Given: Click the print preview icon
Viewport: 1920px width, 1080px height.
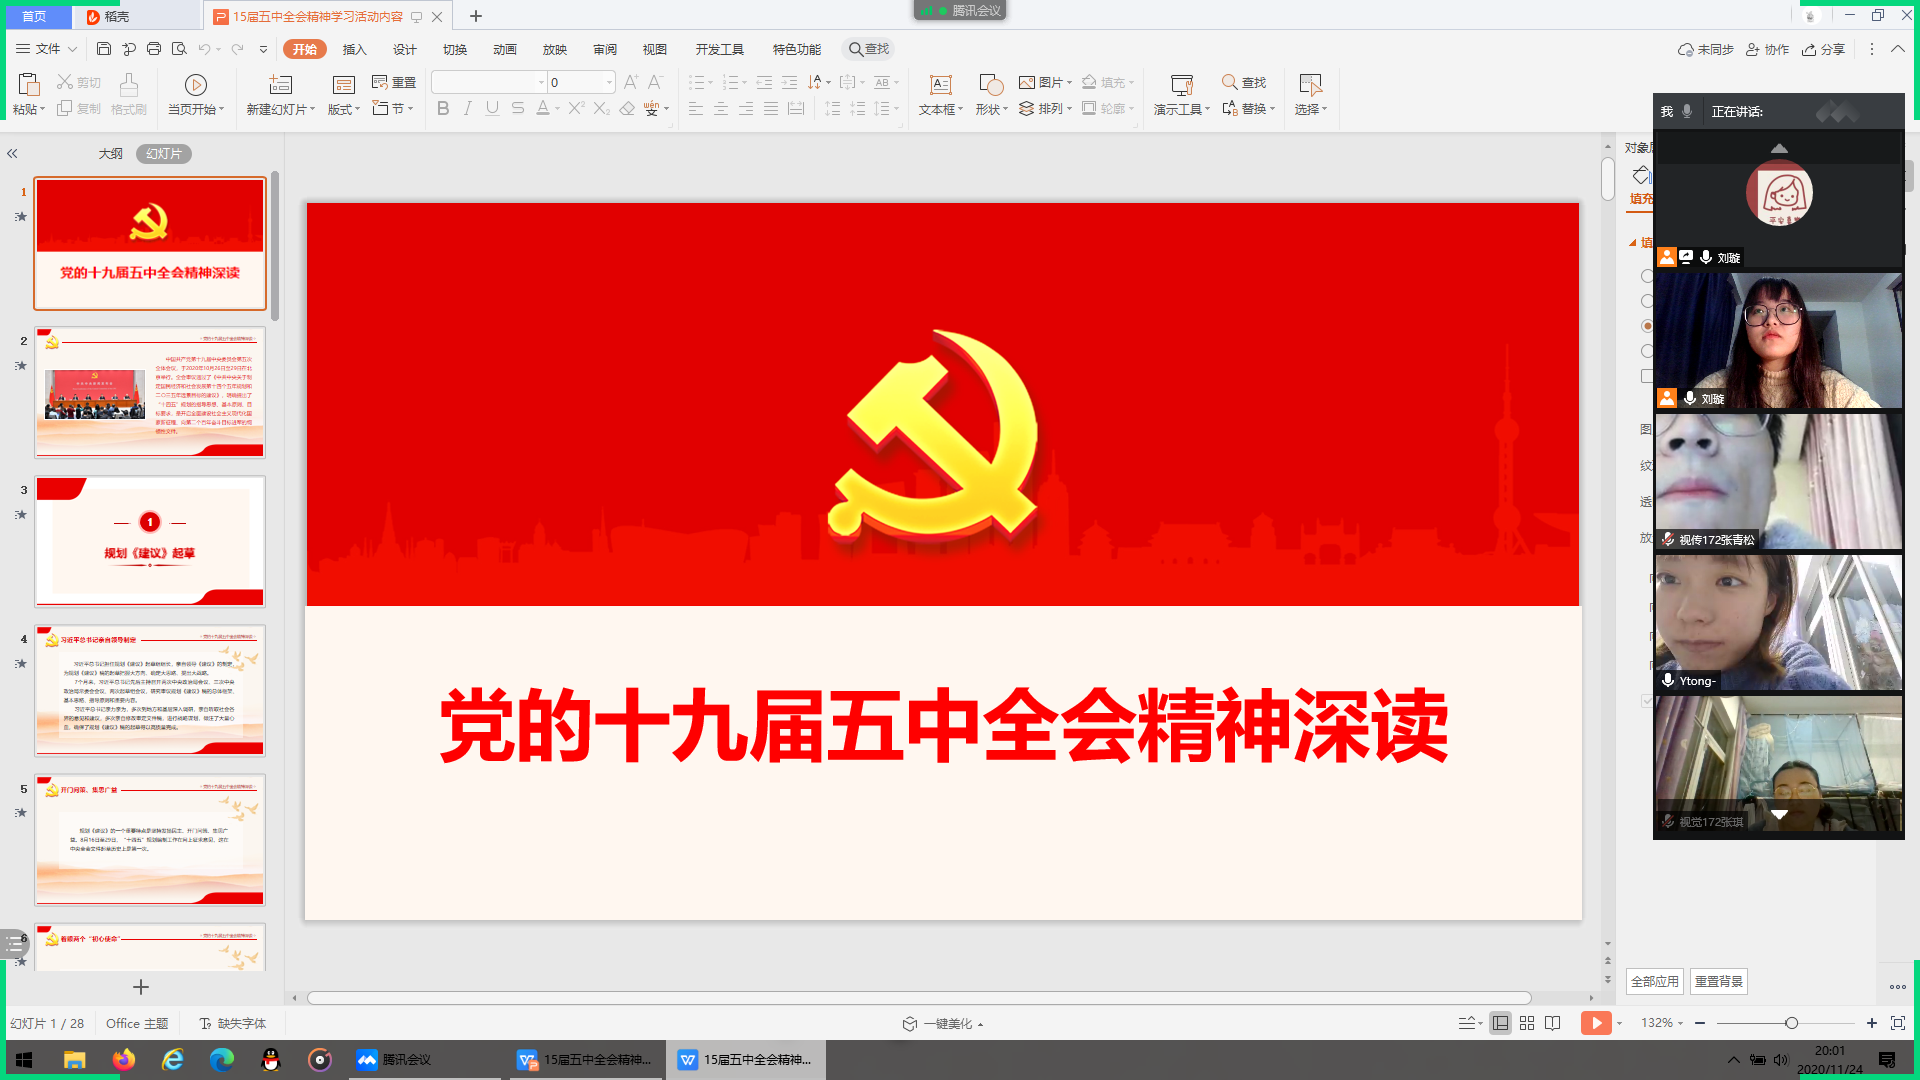Looking at the screenshot, I should click(179, 49).
